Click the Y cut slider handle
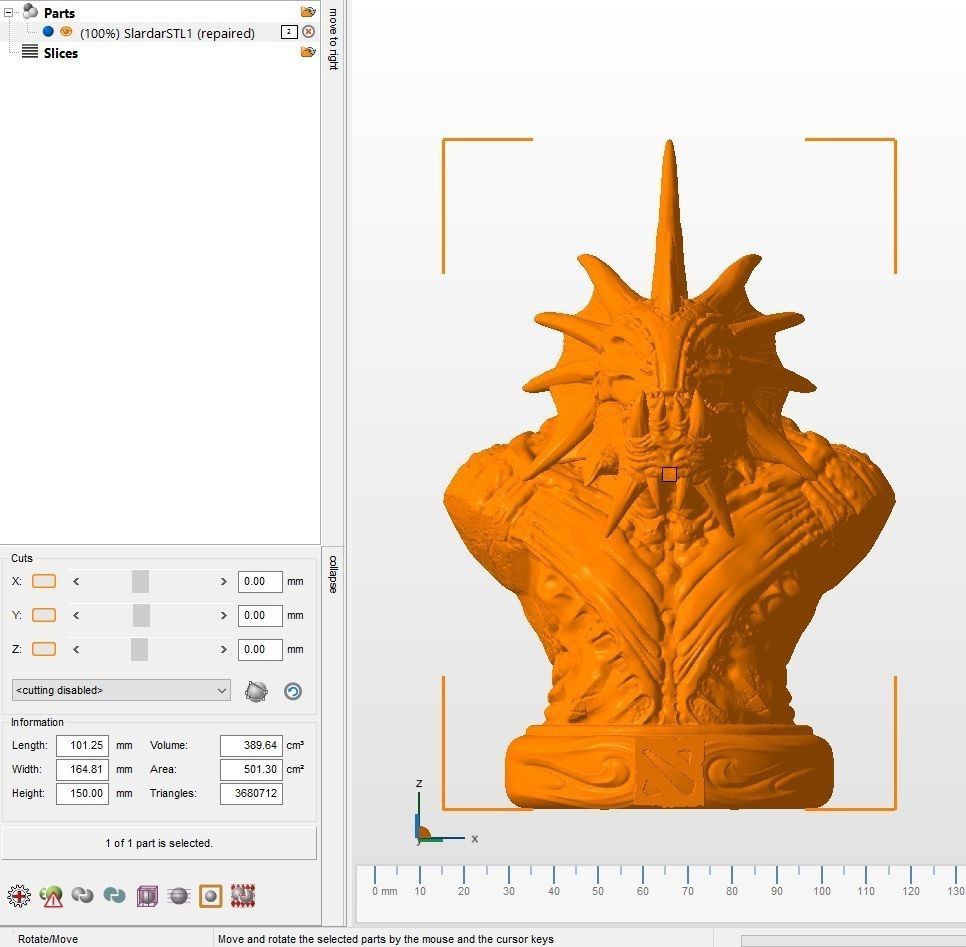Screen dimensions: 966x947 tap(141, 615)
